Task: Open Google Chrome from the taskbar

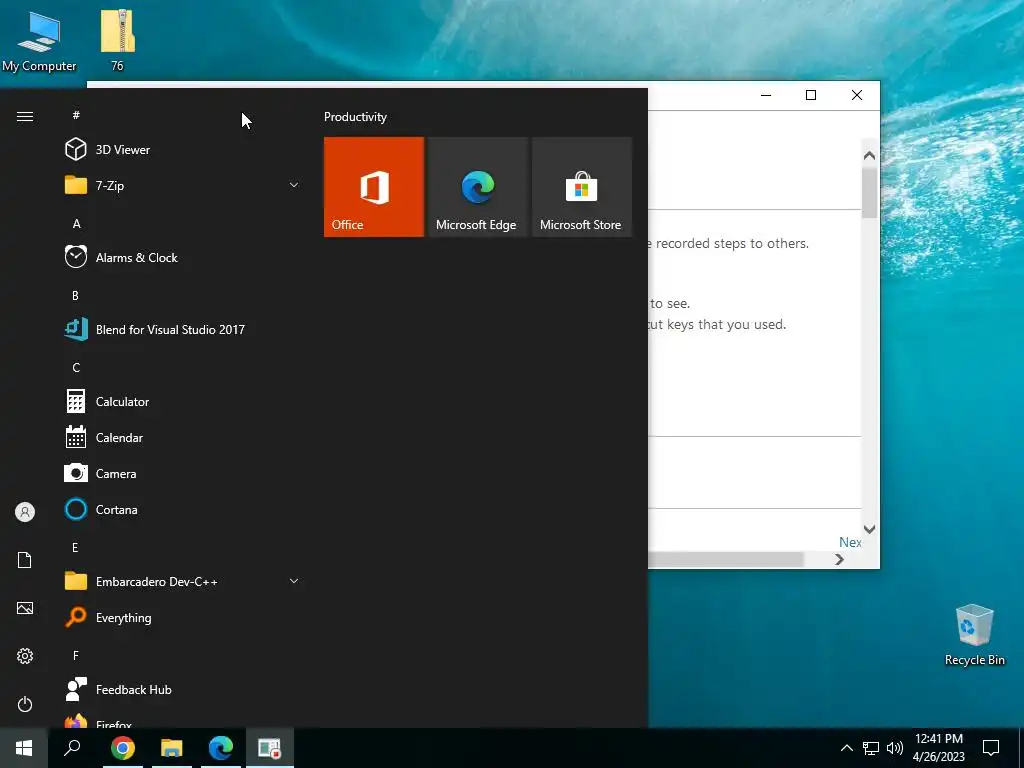Action: (x=123, y=748)
